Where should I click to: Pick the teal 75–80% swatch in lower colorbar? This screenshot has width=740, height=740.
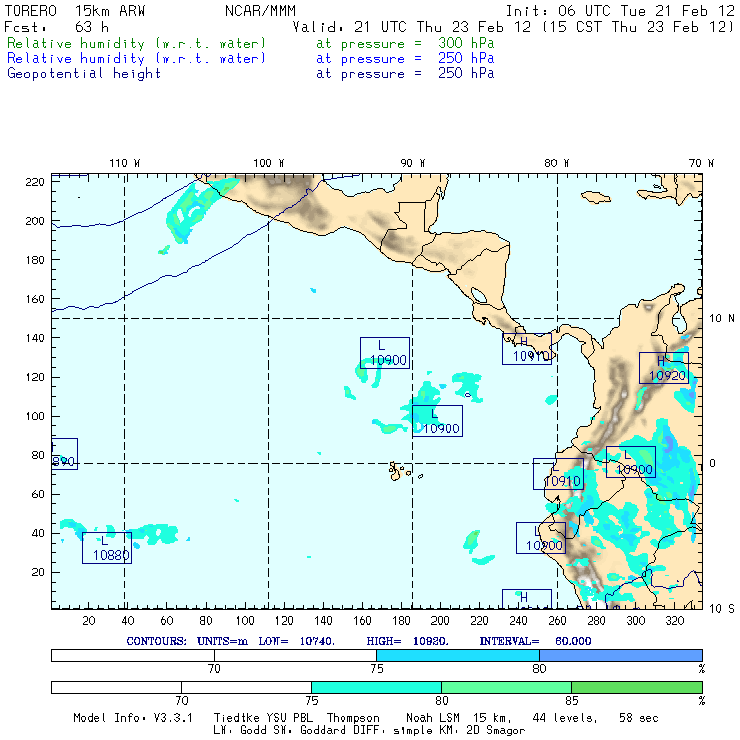point(376,687)
